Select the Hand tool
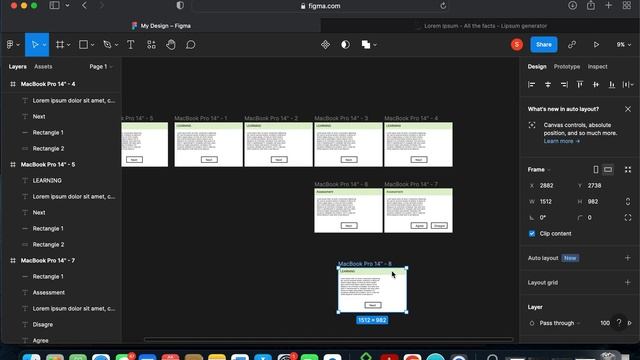 pyautogui.click(x=171, y=44)
